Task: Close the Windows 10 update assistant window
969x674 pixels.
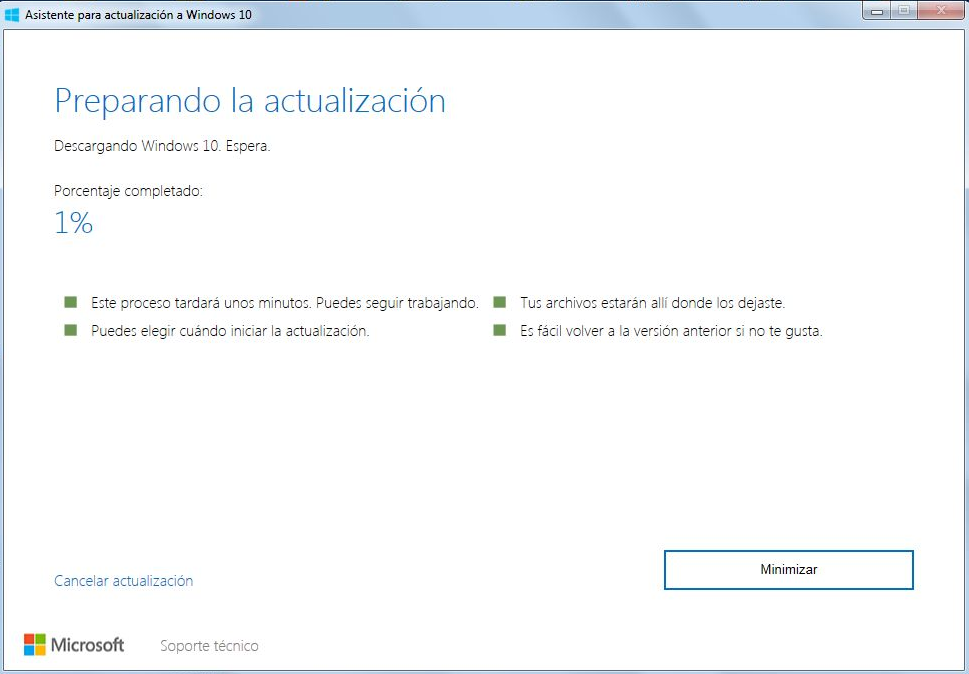Action: [941, 11]
